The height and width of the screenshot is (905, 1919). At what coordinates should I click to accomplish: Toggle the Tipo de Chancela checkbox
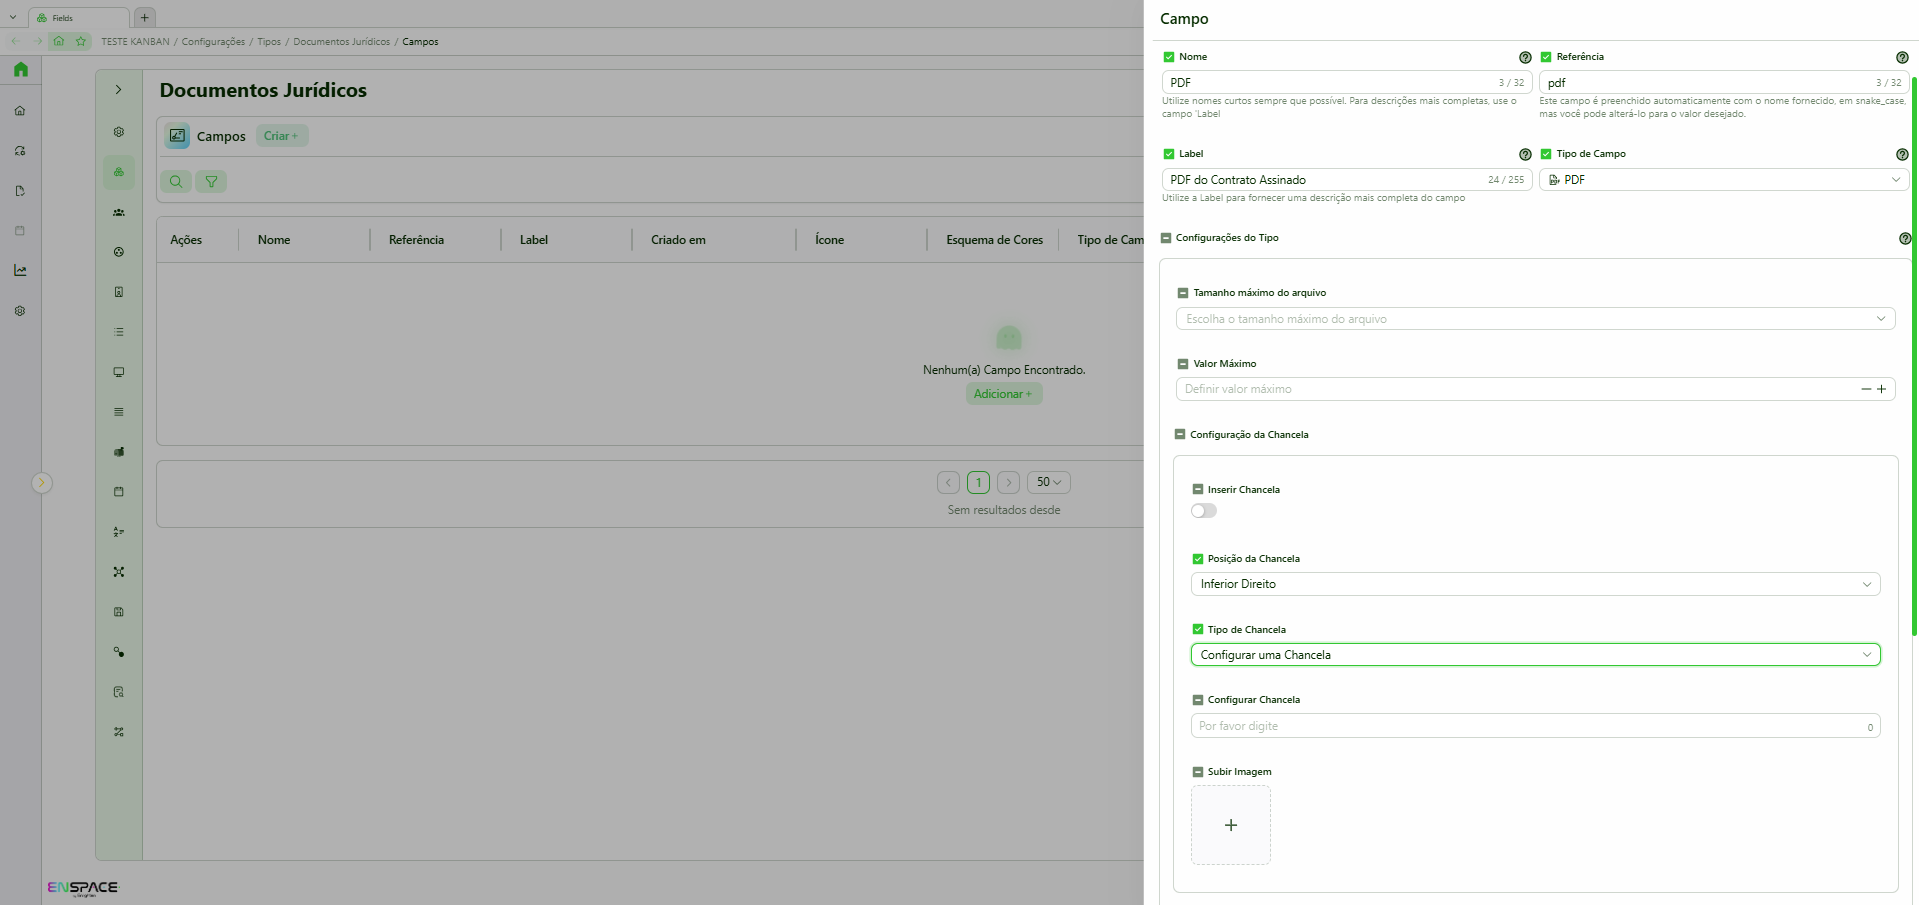1198,630
